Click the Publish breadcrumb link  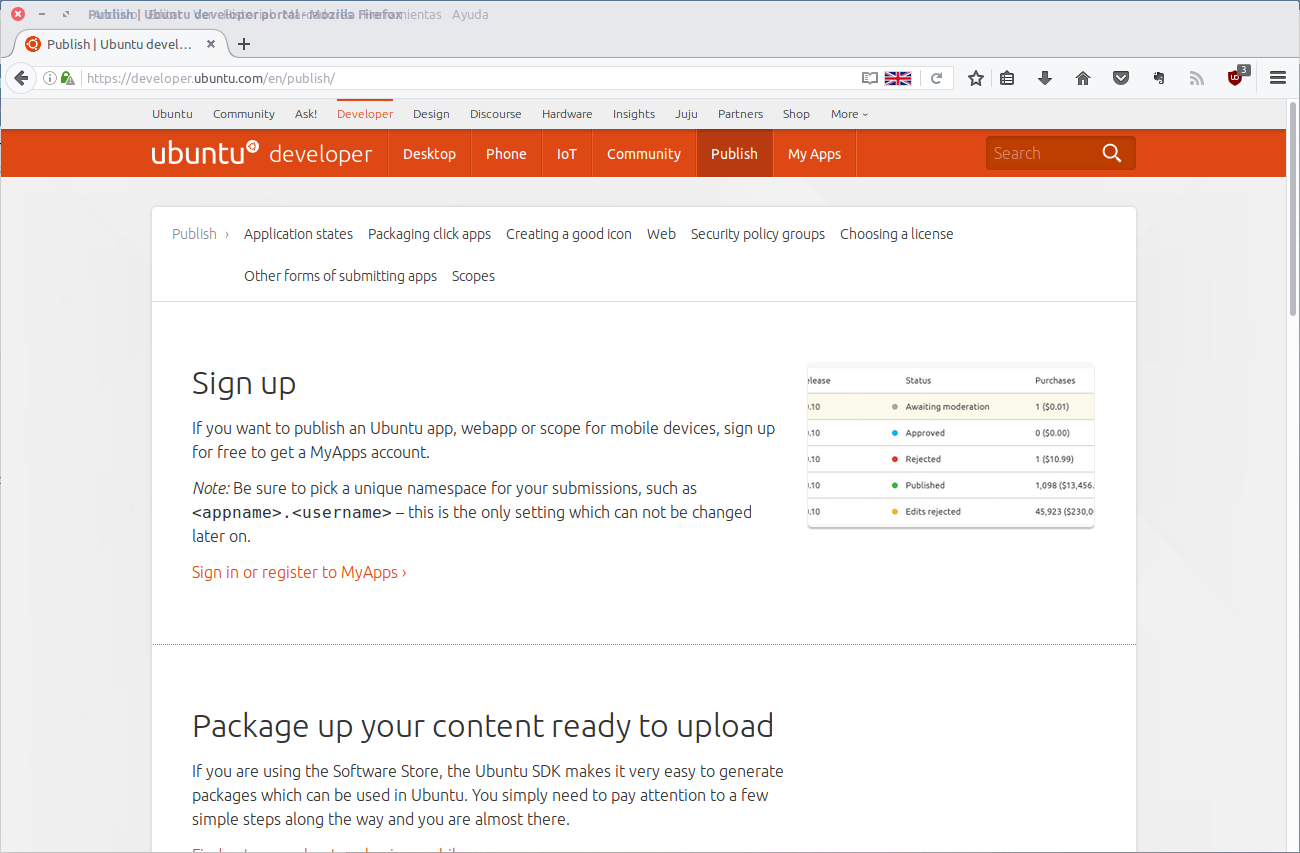194,234
